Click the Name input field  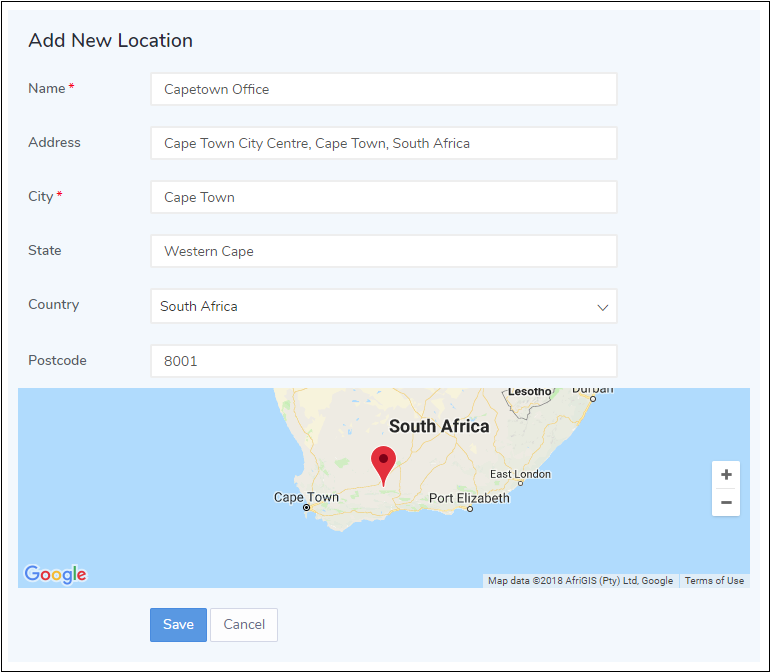pos(383,89)
